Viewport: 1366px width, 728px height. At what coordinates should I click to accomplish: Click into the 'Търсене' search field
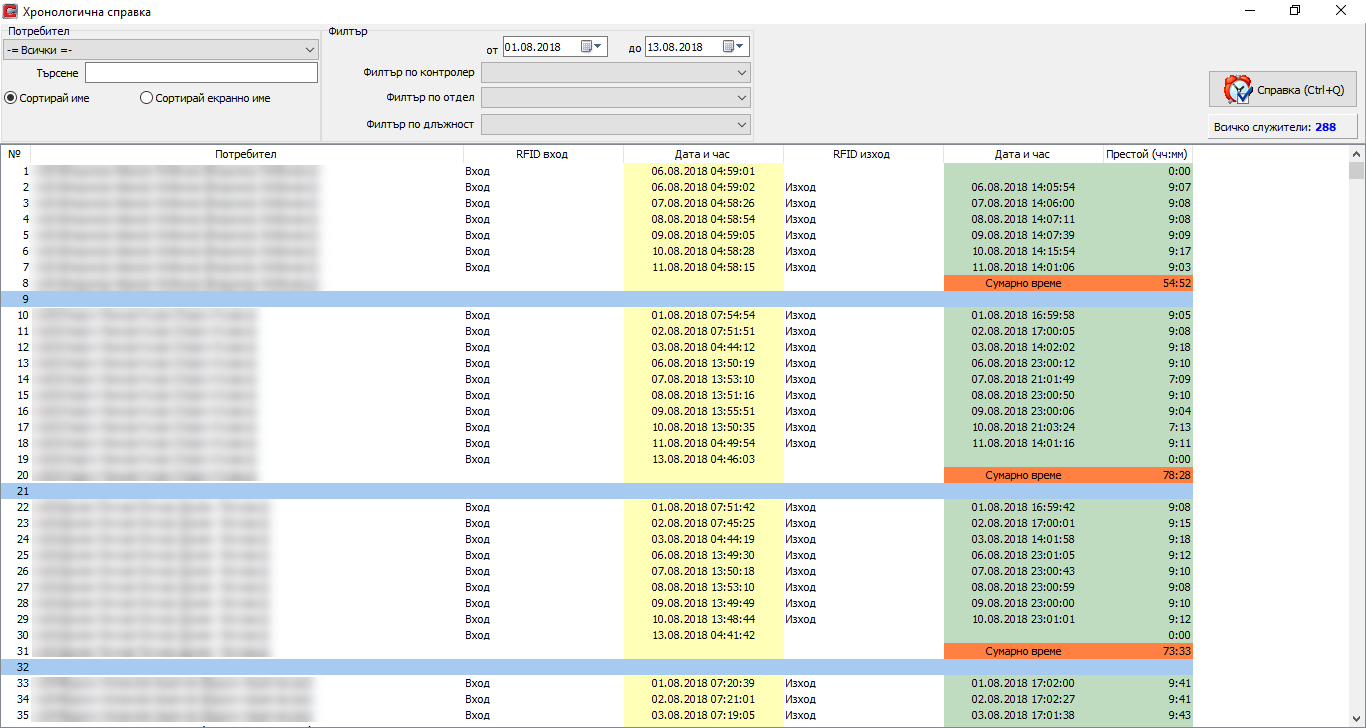click(201, 73)
